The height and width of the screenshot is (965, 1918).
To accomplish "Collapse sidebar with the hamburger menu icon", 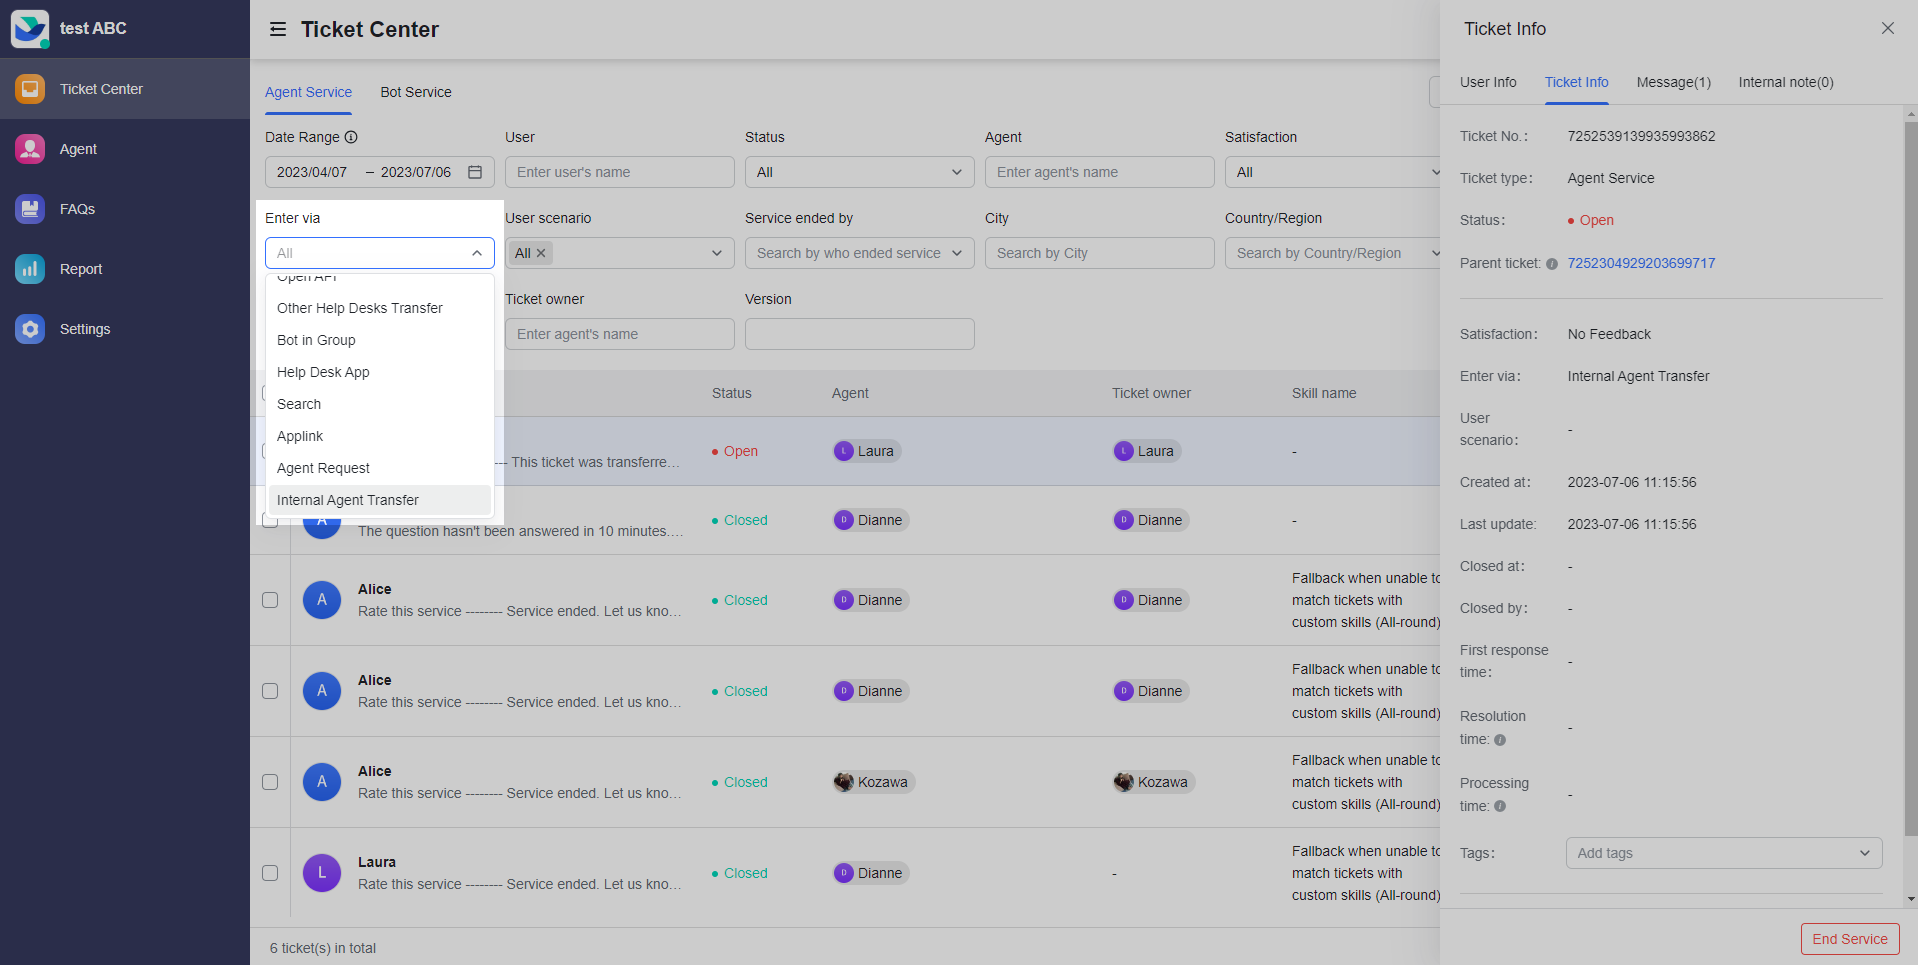I will 278,30.
